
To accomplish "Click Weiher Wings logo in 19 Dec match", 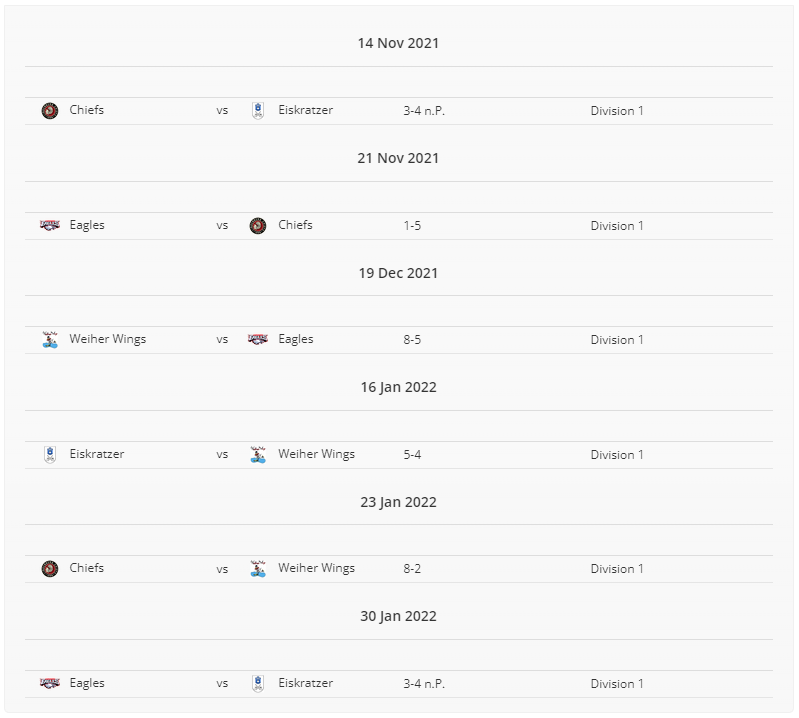I will pyautogui.click(x=49, y=340).
